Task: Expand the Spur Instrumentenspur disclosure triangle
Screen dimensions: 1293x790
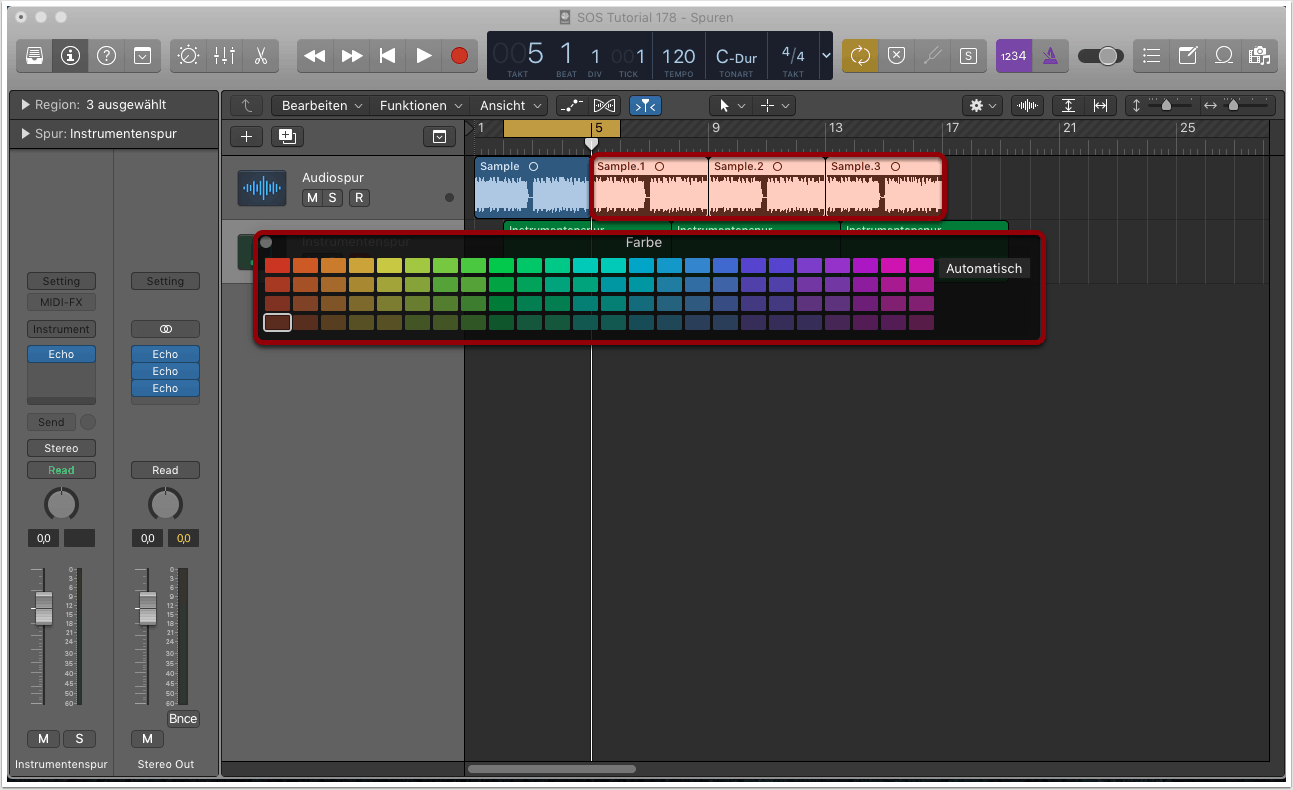Action: tap(25, 134)
